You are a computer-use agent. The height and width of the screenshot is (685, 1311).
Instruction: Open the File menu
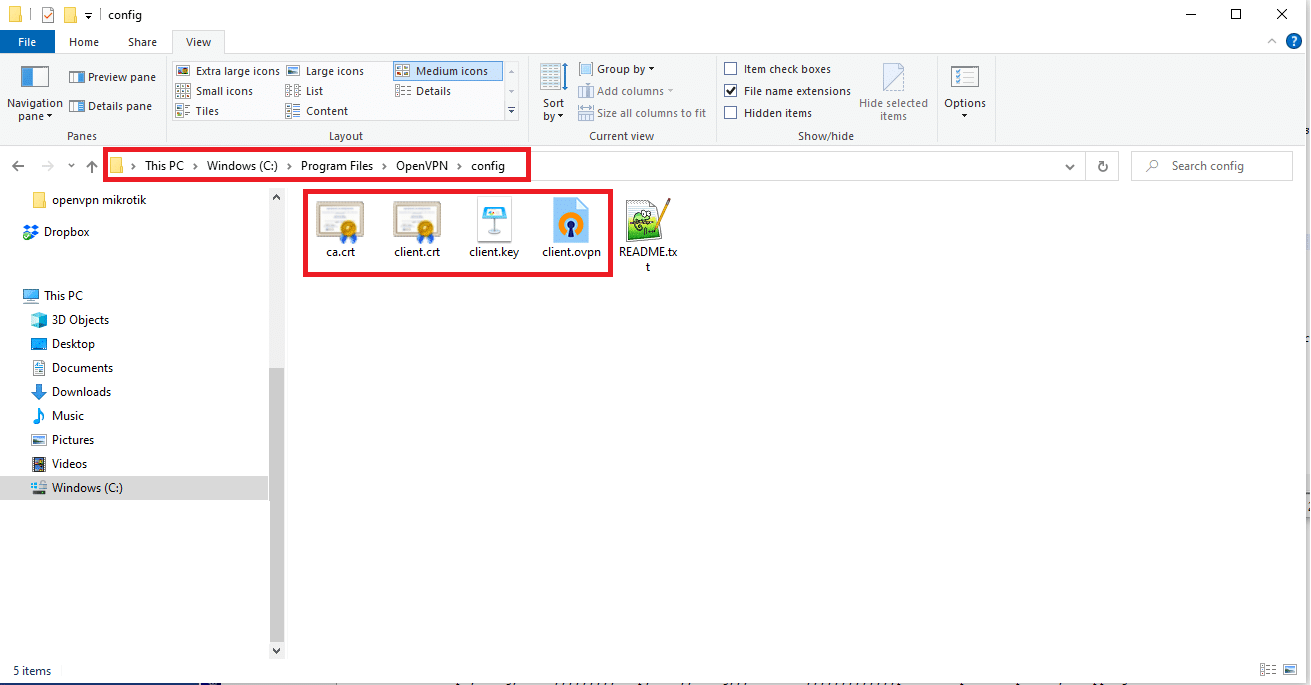tap(27, 42)
